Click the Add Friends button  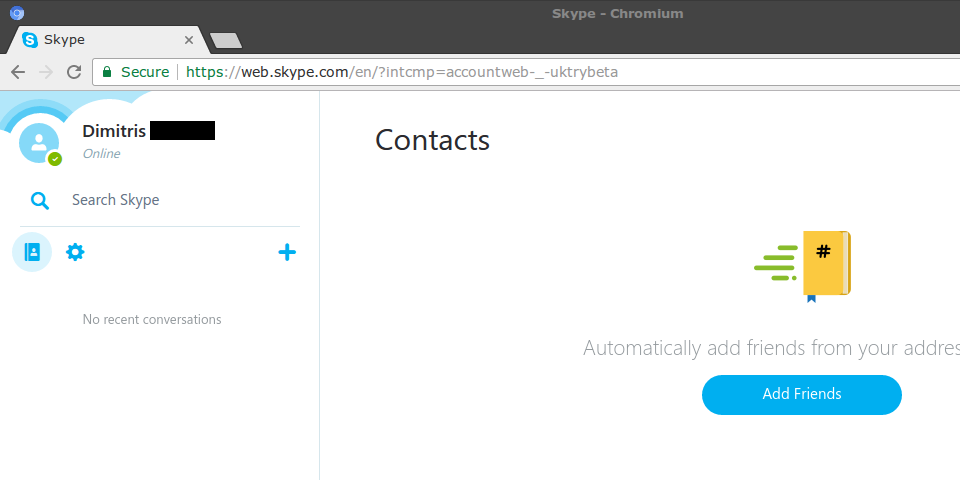tap(801, 394)
